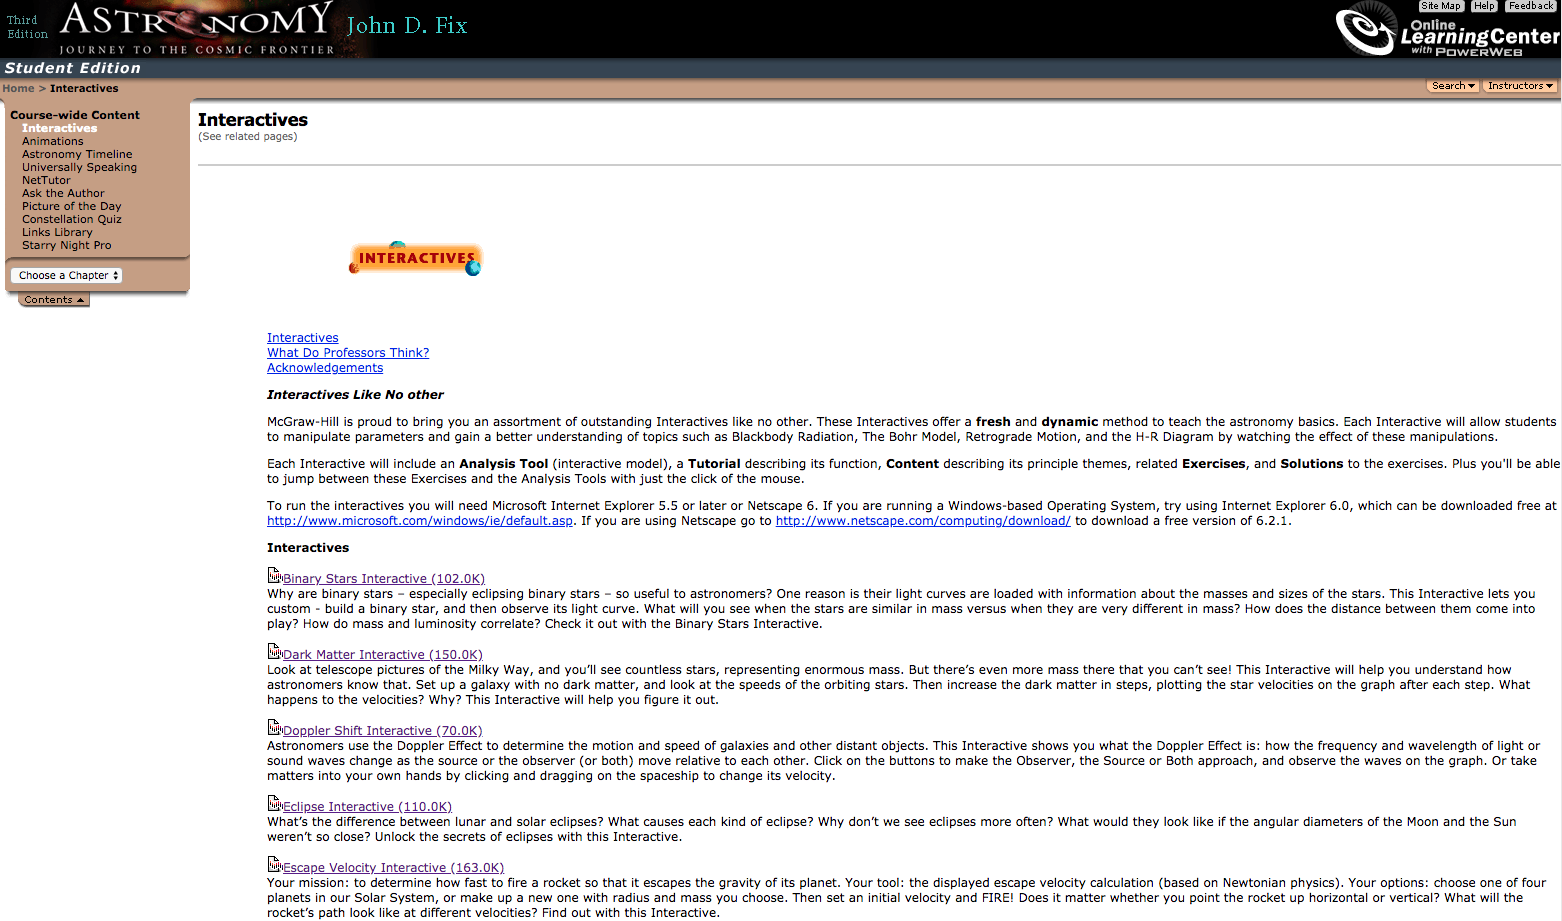Open the Feedback page
This screenshot has width=1562, height=921.
click(x=1531, y=6)
